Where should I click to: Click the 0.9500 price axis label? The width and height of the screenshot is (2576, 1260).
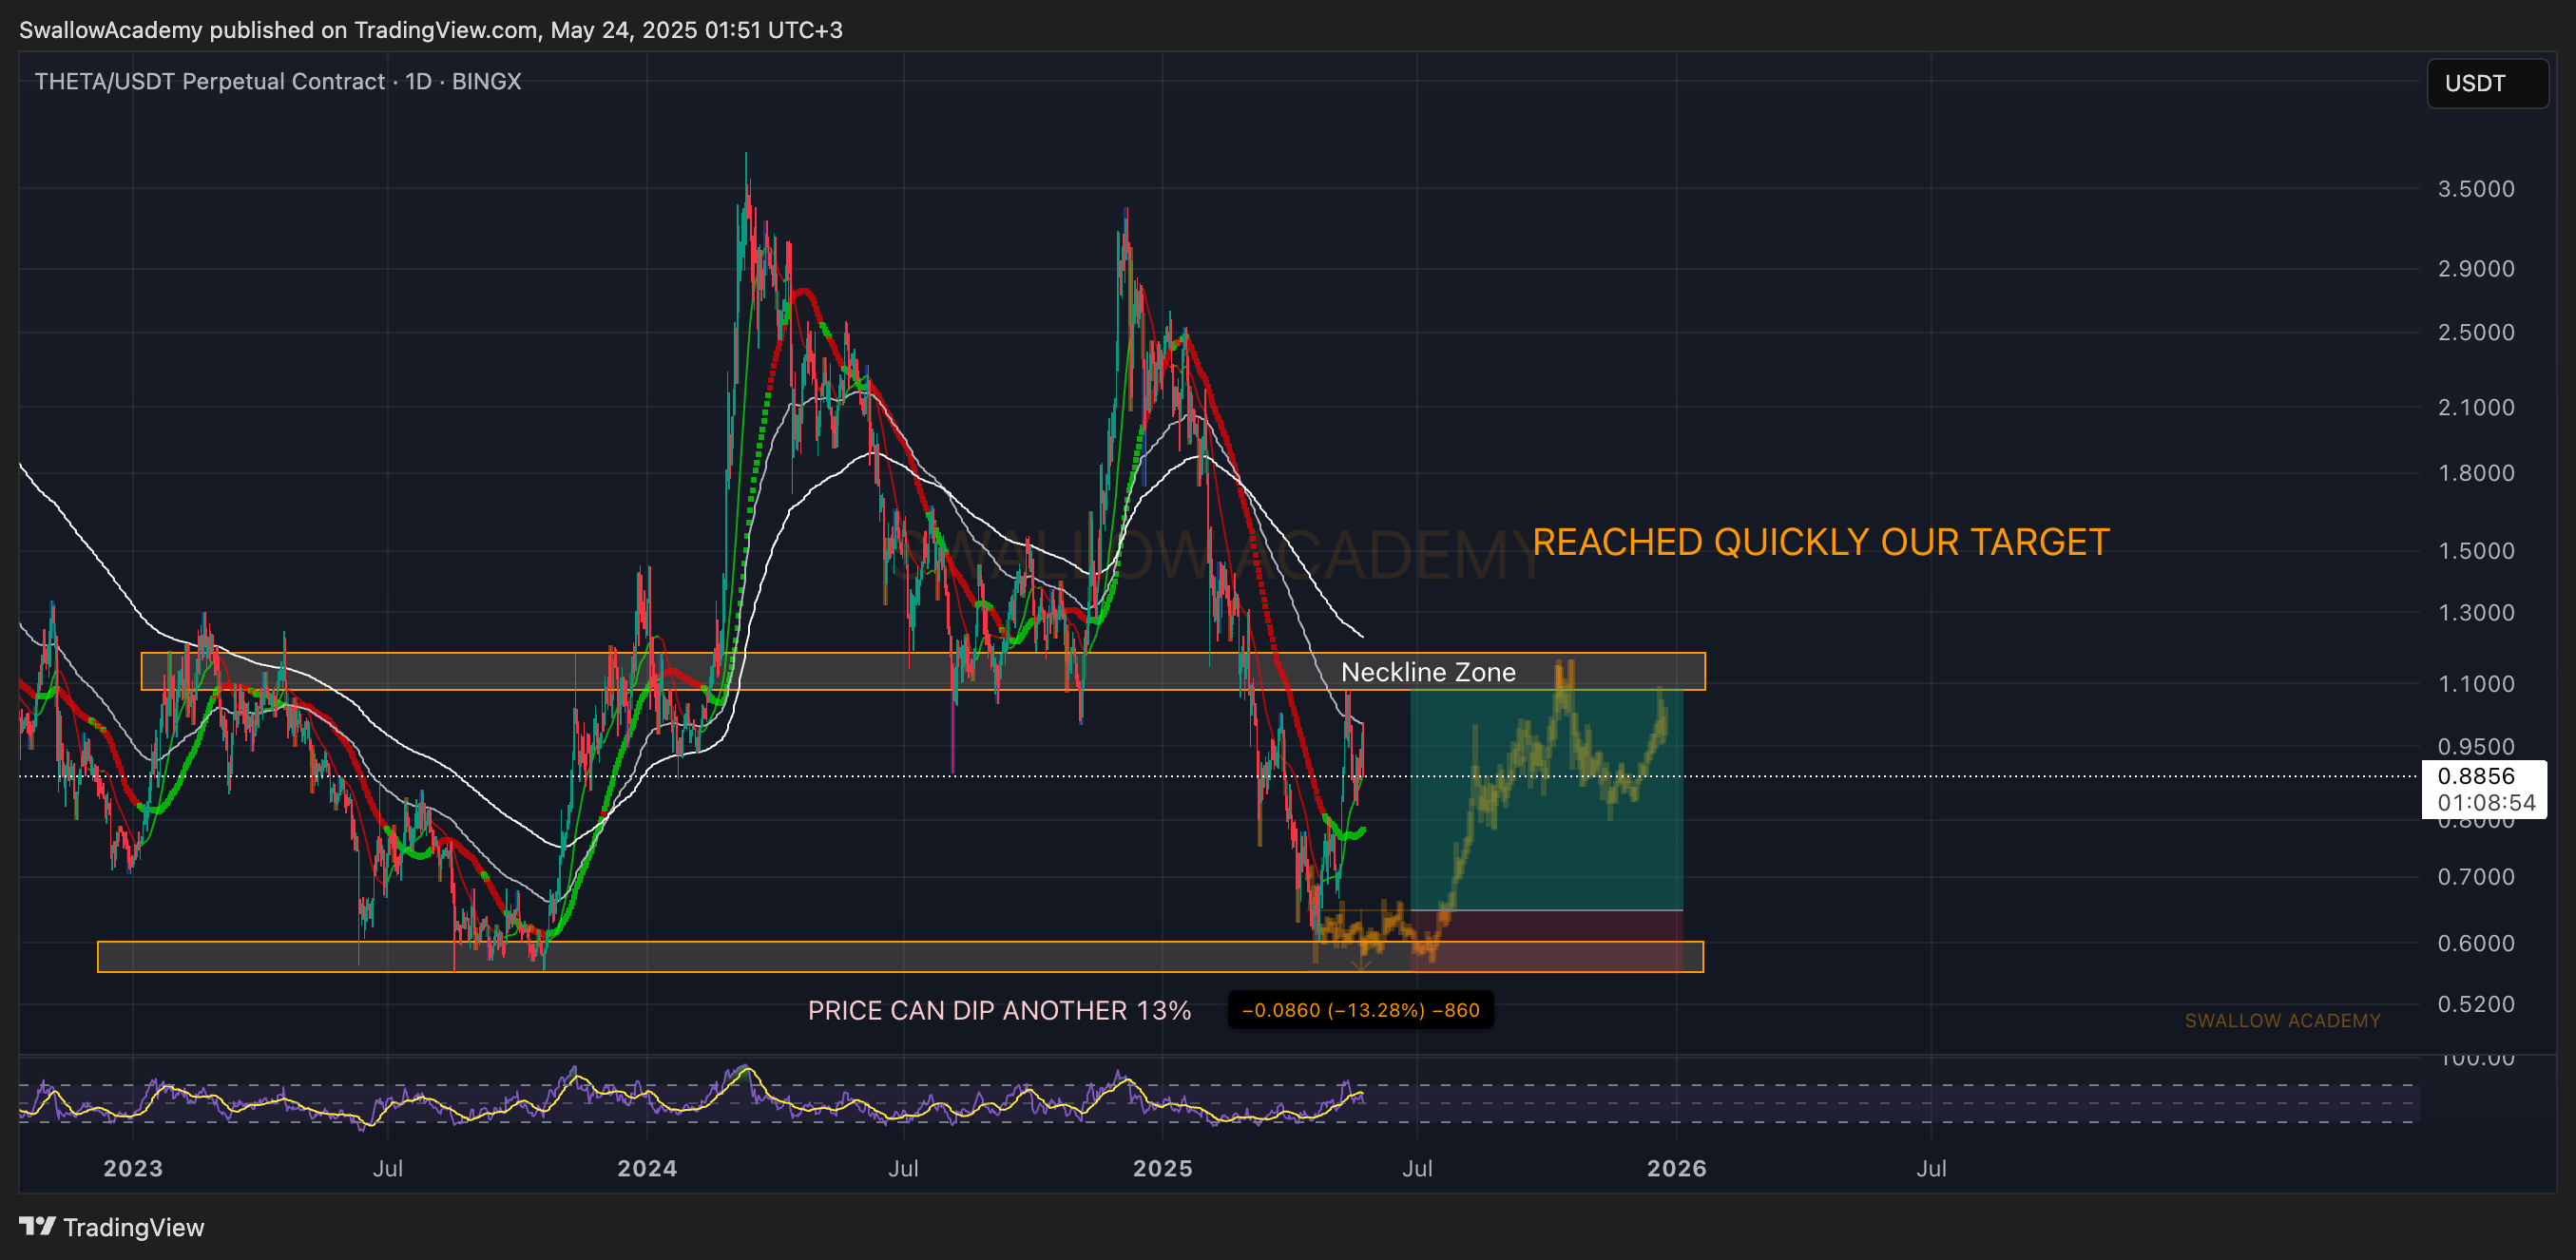2475,746
